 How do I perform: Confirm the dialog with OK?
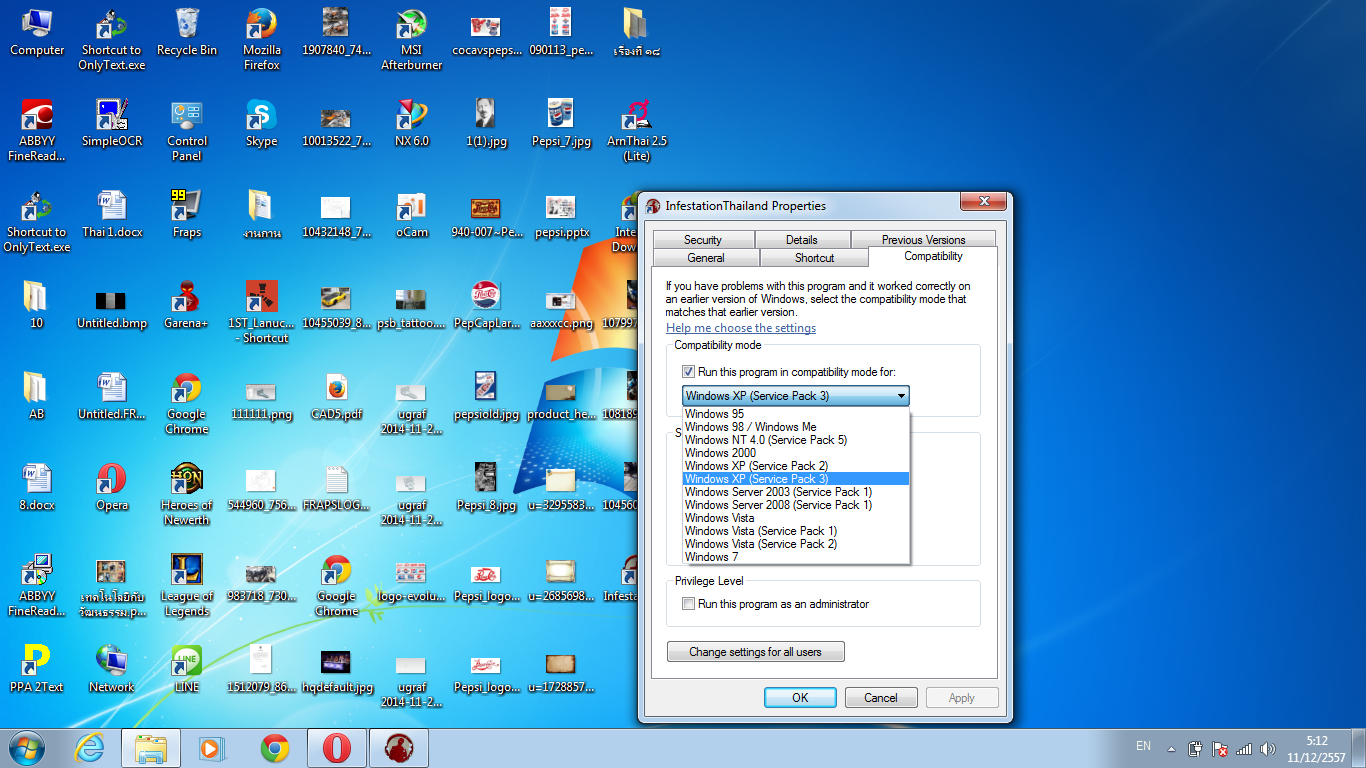tap(800, 698)
